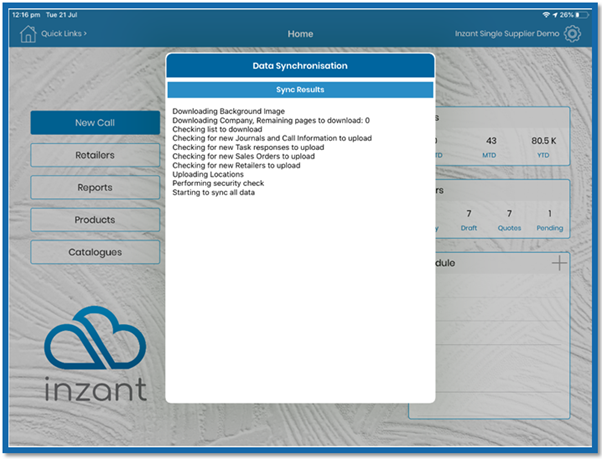
Task: Tap the Wi-Fi status icon
Action: pyautogui.click(x=546, y=15)
